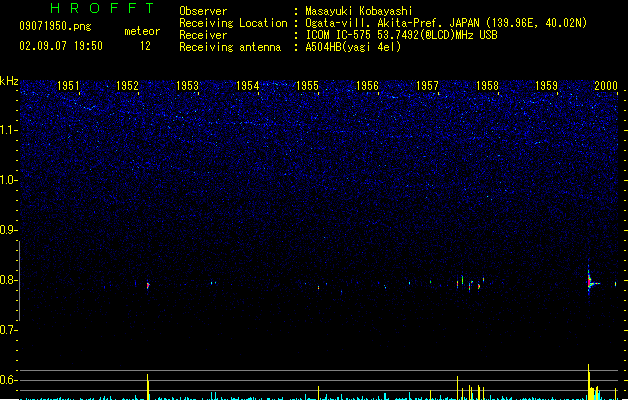Click the meteor count value 12
629x400 pixels.
(x=145, y=46)
